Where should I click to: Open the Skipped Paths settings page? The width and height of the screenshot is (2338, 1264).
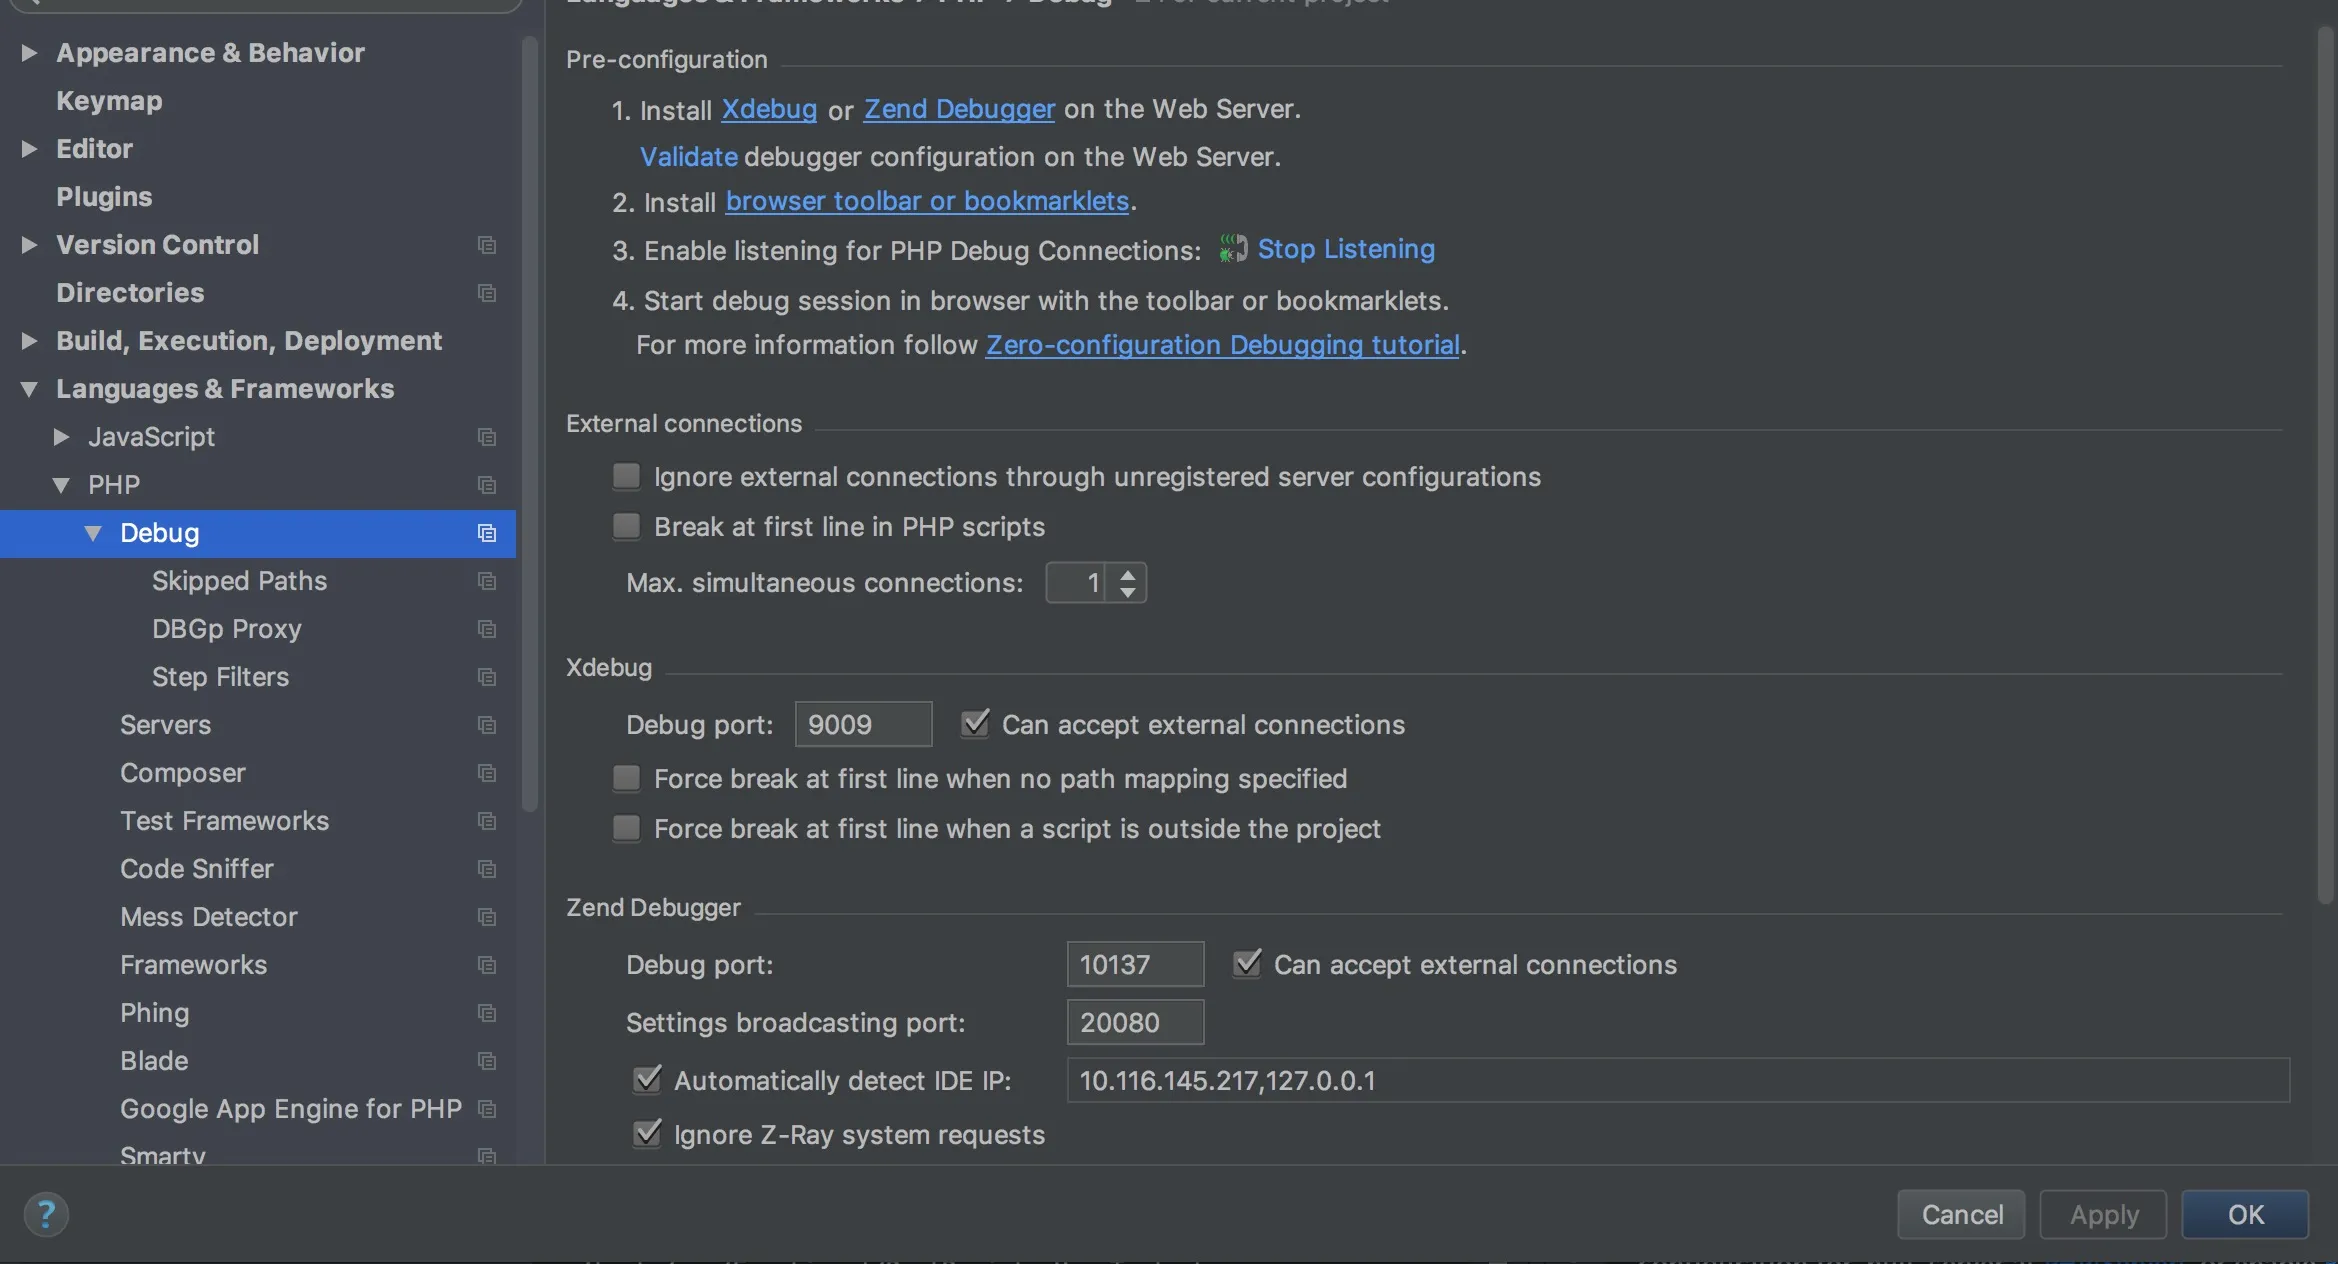[x=239, y=581]
